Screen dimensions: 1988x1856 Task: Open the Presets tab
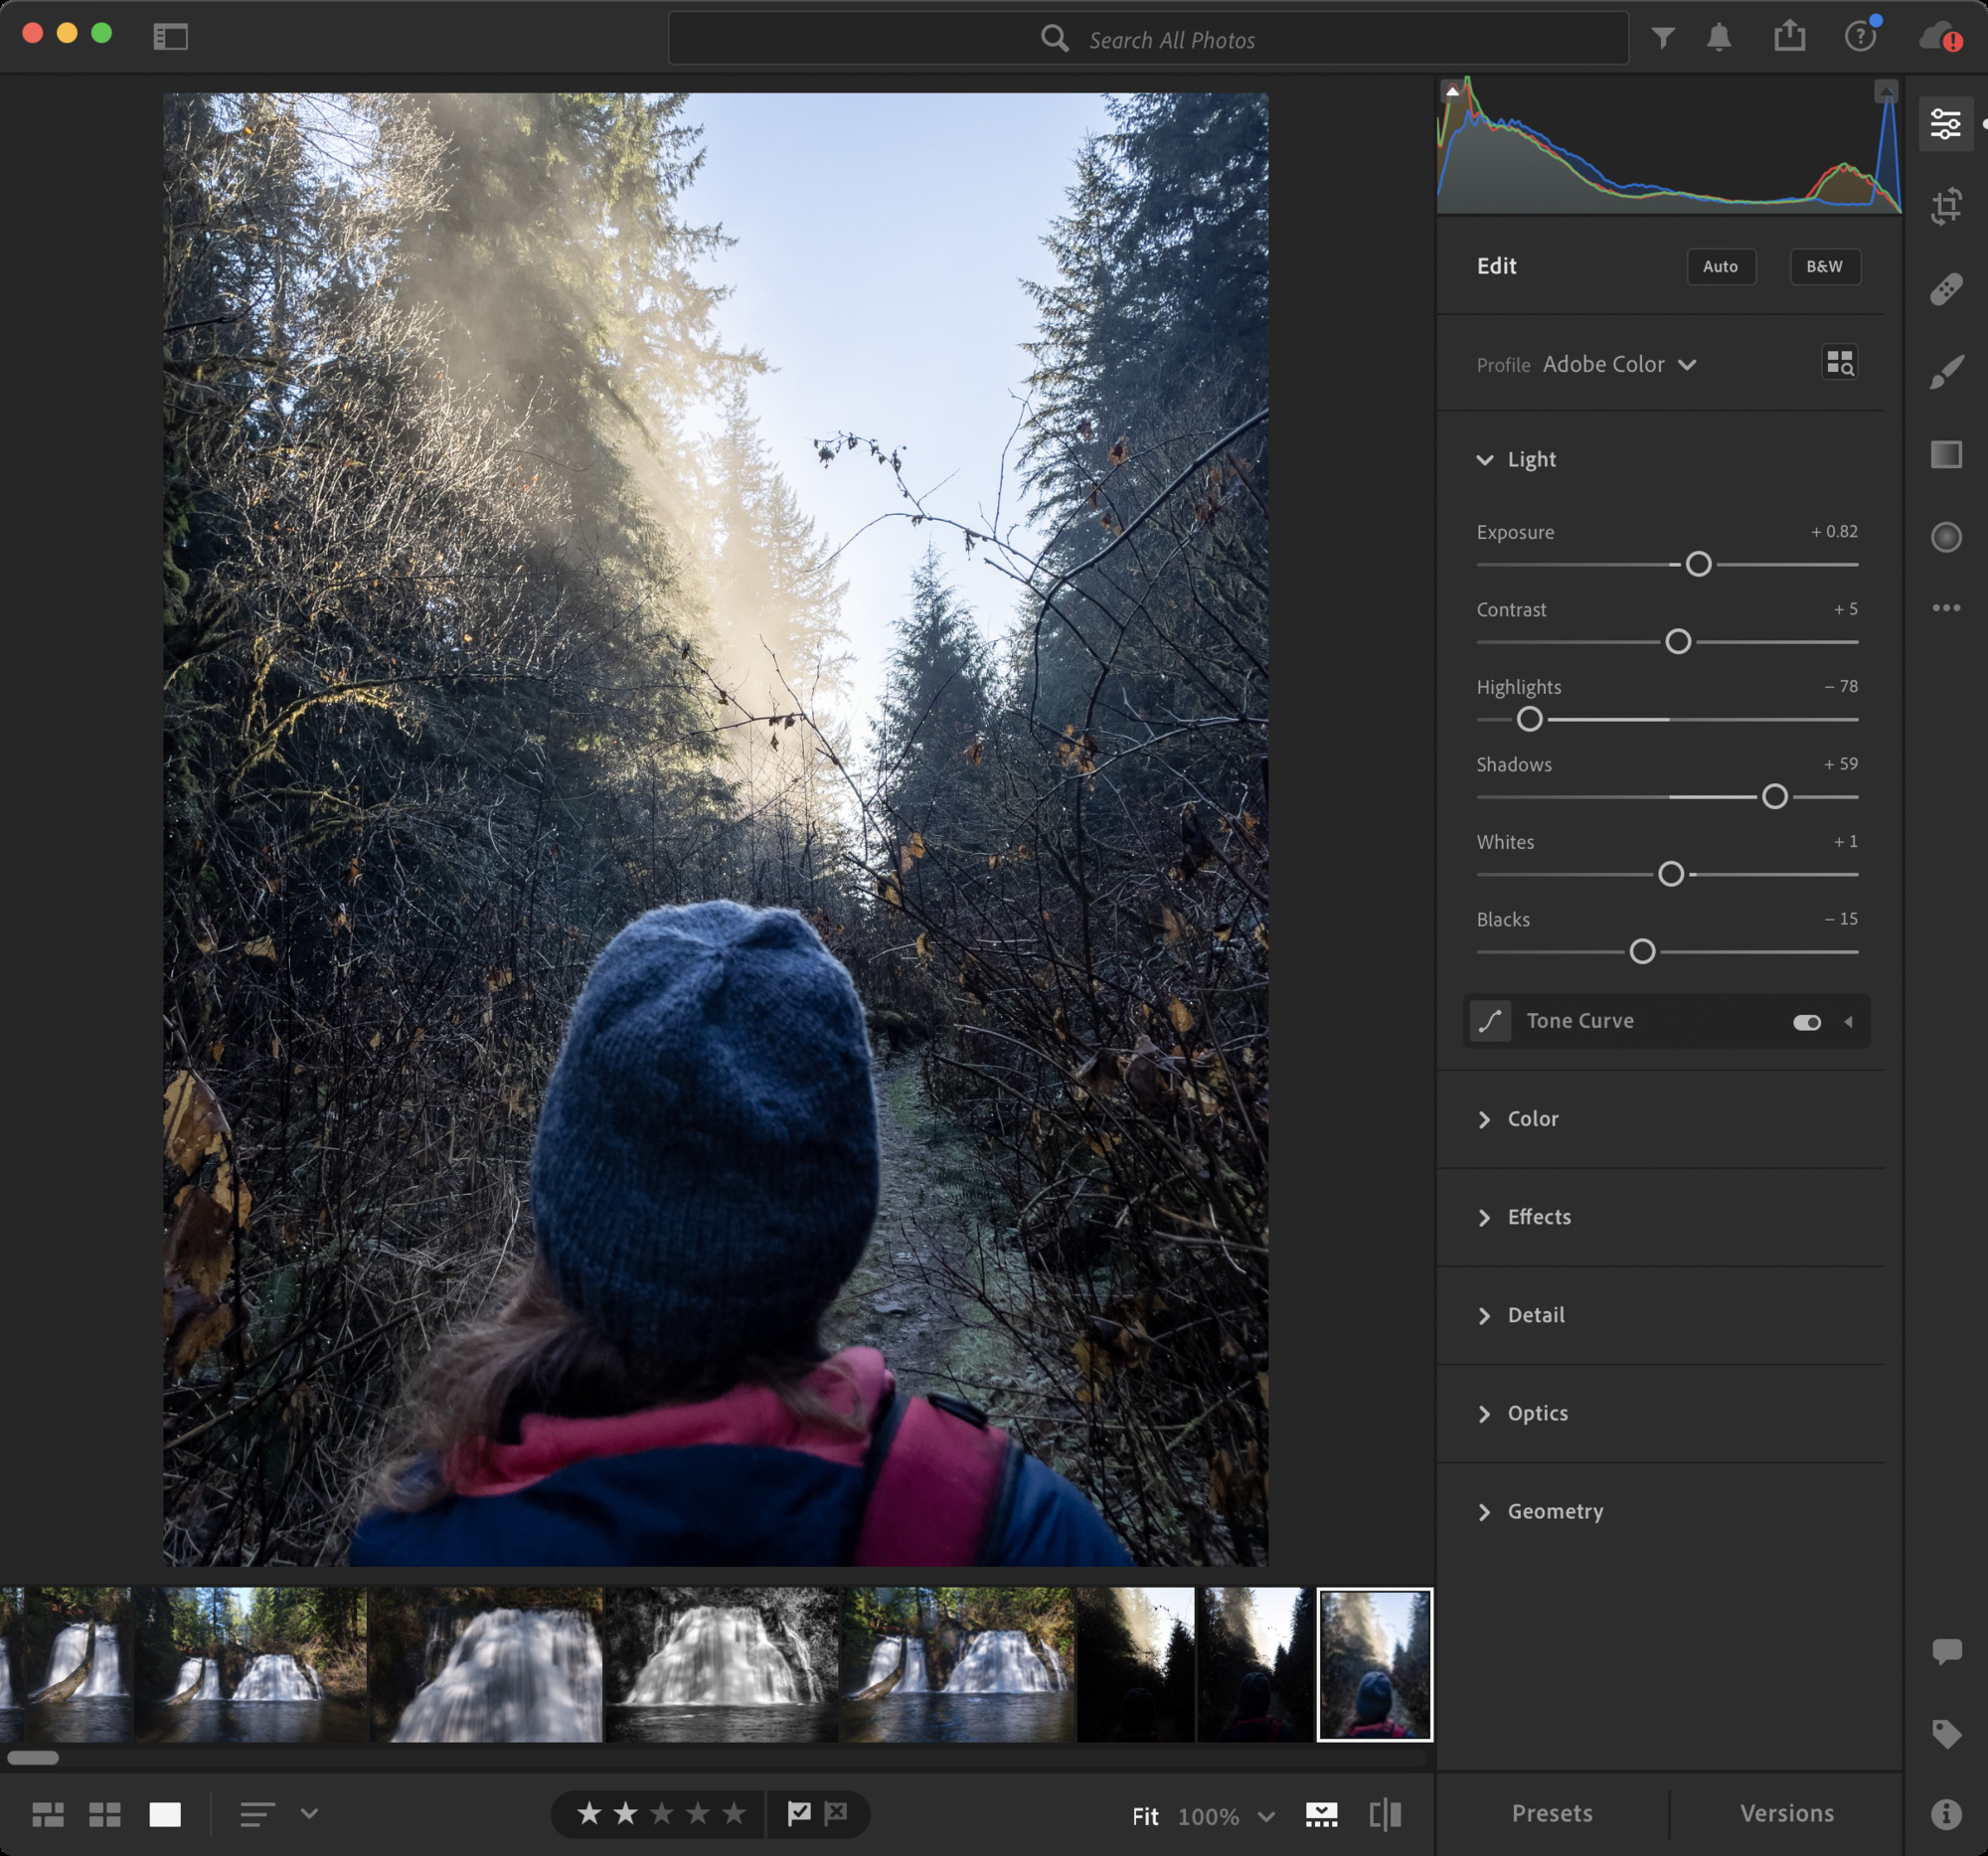1552,1813
